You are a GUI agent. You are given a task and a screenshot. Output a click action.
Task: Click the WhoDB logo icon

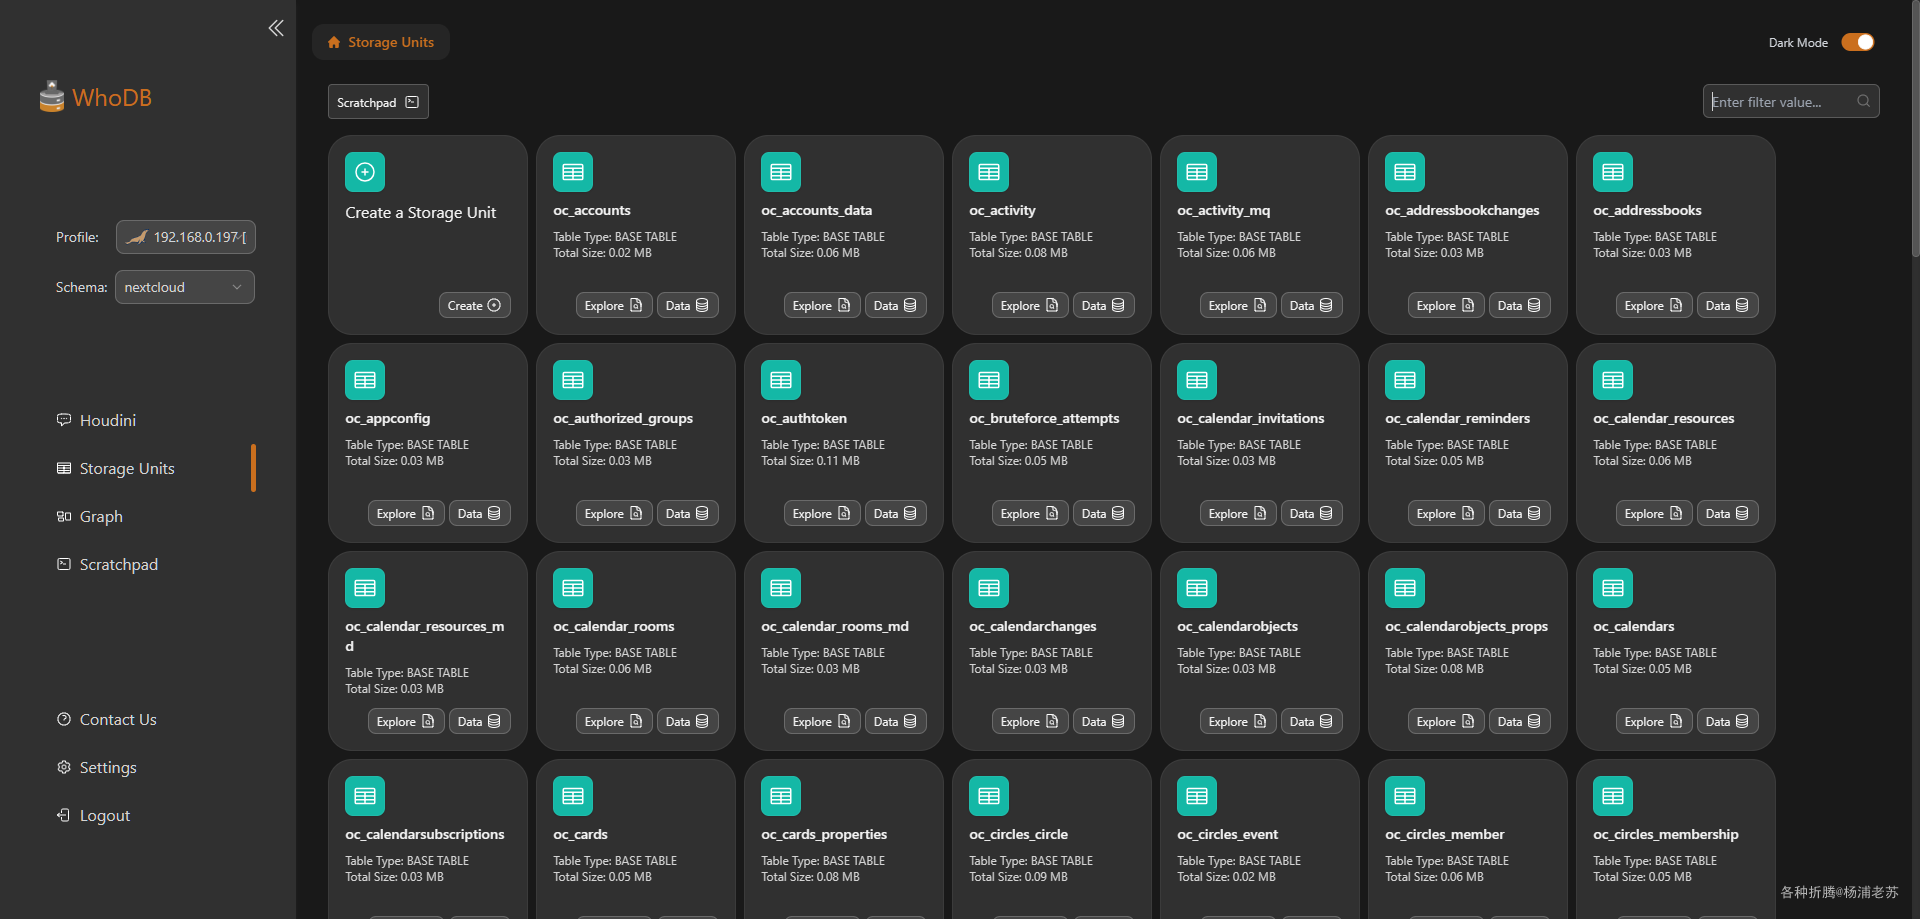pos(52,97)
